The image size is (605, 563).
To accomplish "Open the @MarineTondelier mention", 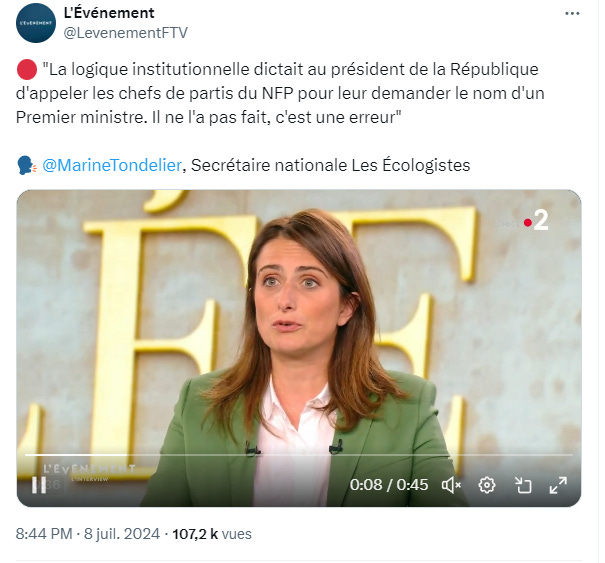I will coord(112,165).
